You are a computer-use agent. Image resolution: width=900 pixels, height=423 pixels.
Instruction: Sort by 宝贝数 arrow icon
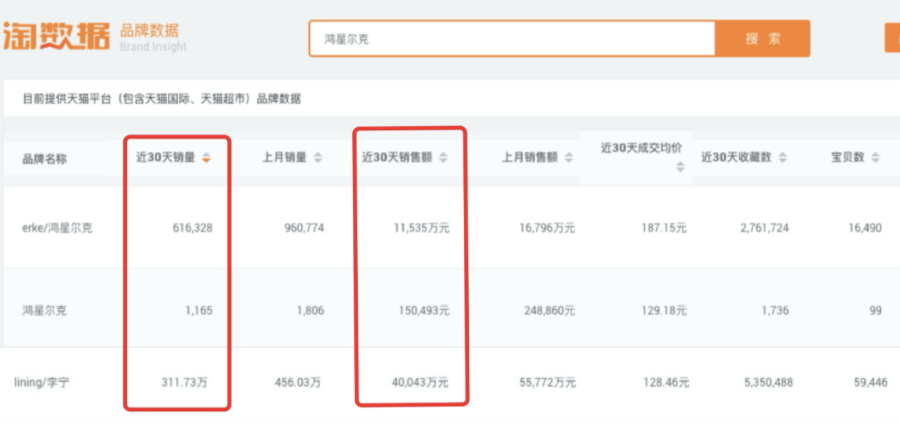coord(875,158)
